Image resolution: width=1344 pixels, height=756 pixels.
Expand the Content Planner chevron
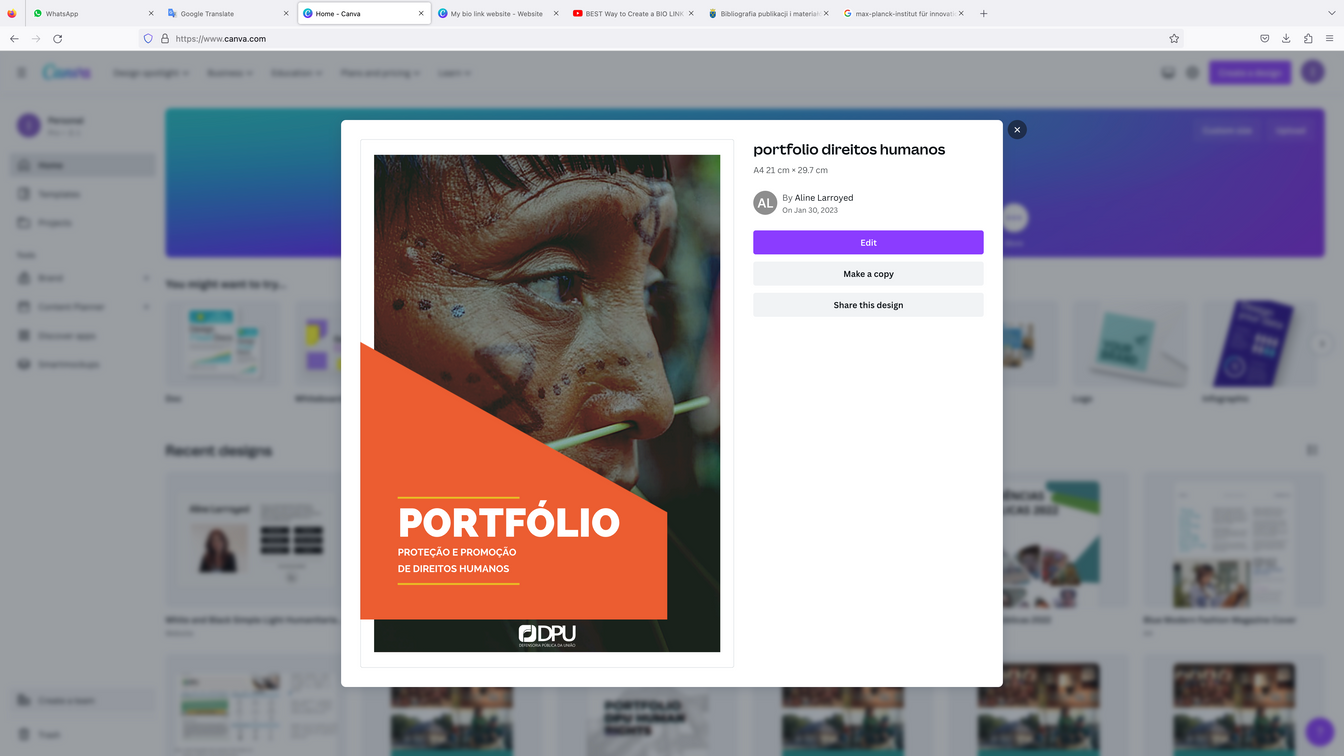click(147, 307)
